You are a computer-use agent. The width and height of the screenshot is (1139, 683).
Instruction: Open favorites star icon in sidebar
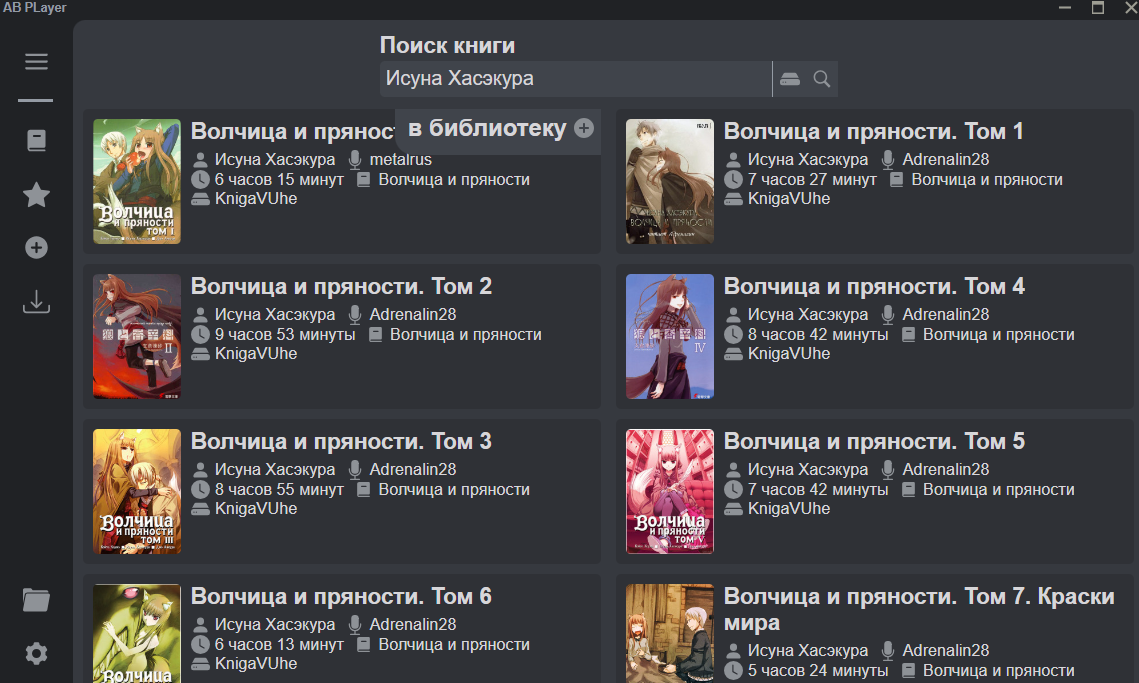[36, 195]
